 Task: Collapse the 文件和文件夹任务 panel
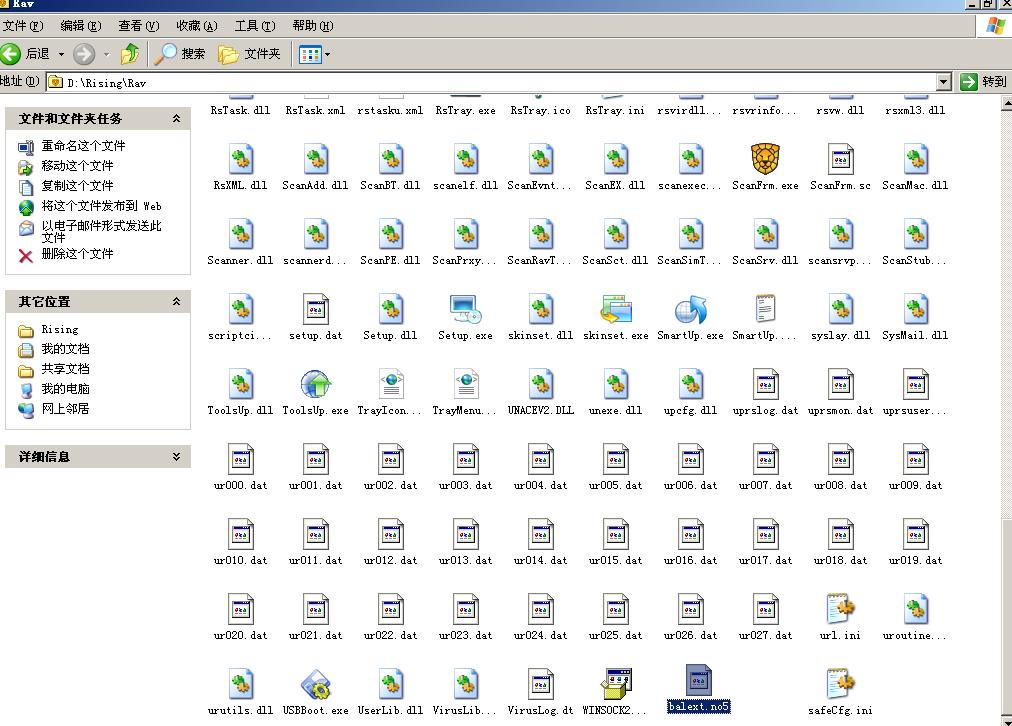(x=176, y=118)
